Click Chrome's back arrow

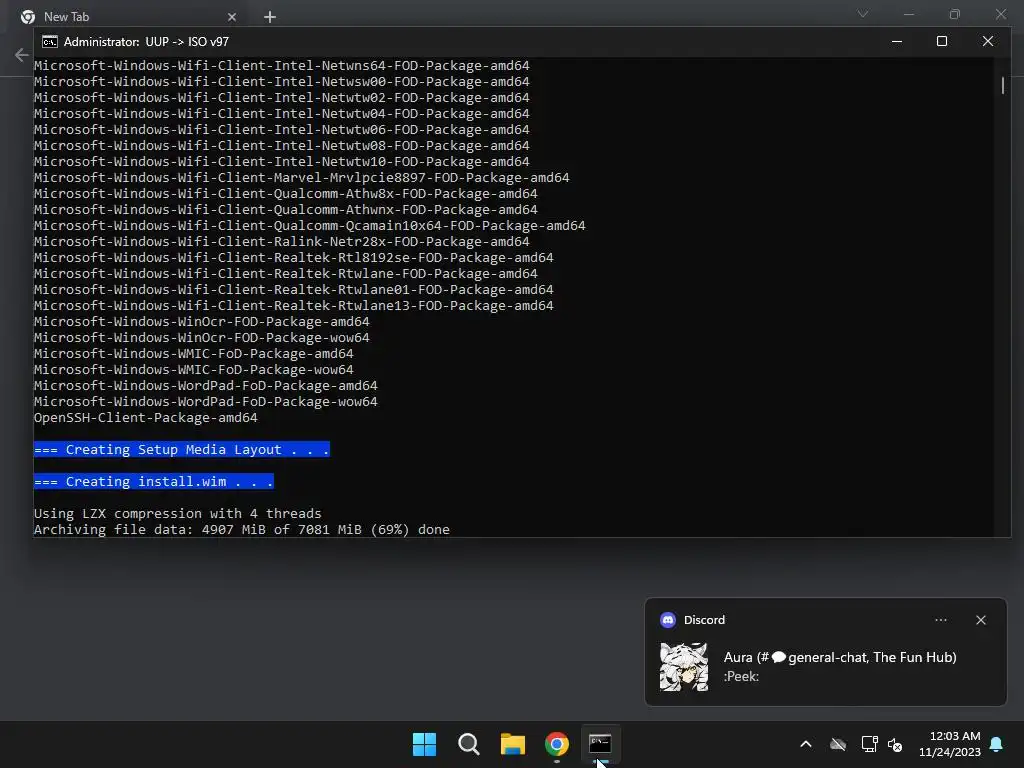[22, 55]
